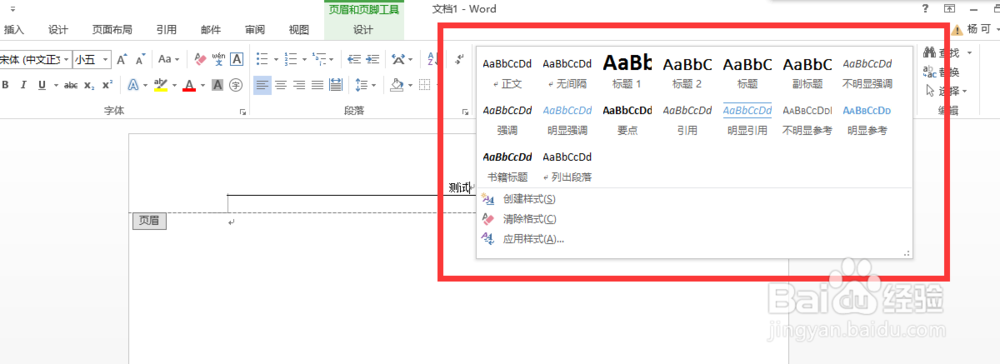Expand highlight color dropdown arrow
The height and width of the screenshot is (364, 1000).
click(x=174, y=85)
